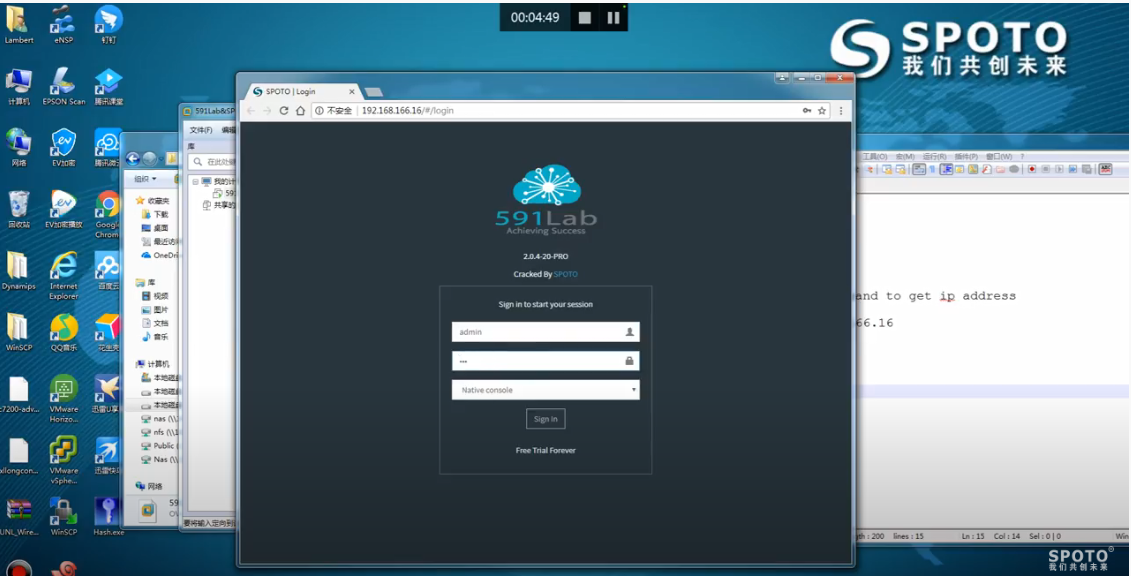Open the QQ Music (QQ音乐) shortcut
1131x576 pixels.
[63, 332]
